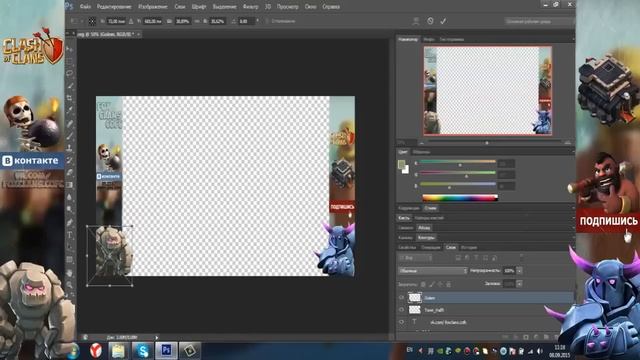
Task: Click the reference point location grid
Action: [x=92, y=21]
